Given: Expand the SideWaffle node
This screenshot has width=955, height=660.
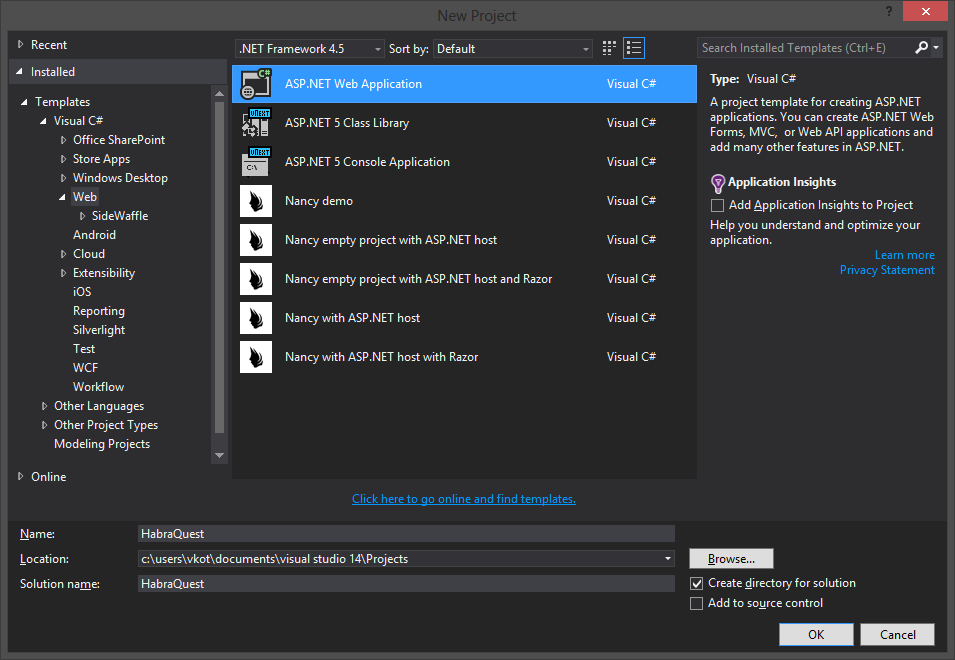Looking at the screenshot, I should coord(82,216).
